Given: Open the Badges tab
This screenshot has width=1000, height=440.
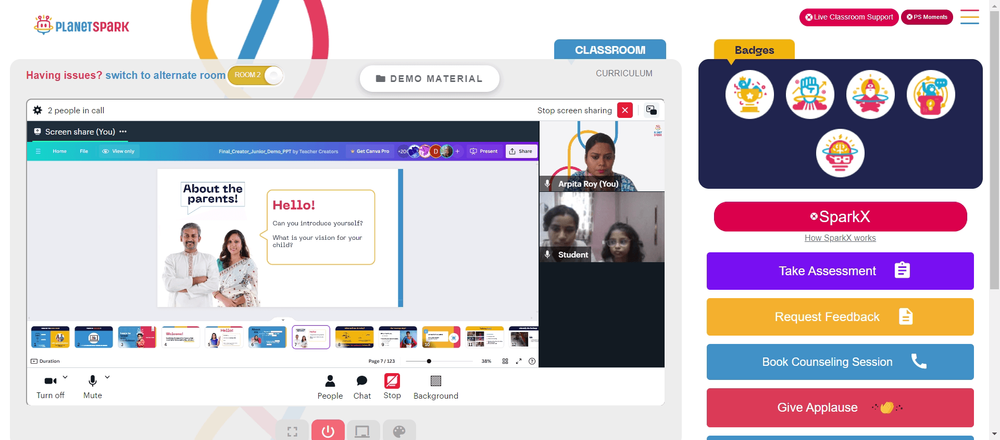Looking at the screenshot, I should click(x=754, y=50).
